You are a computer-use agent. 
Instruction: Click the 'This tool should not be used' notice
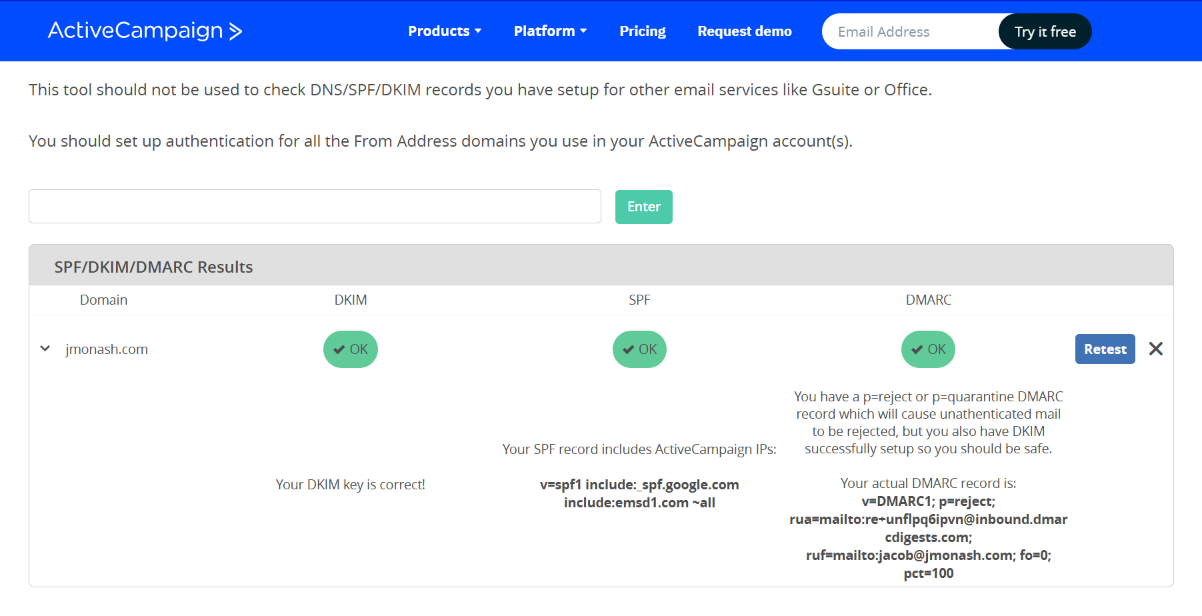pyautogui.click(x=480, y=89)
